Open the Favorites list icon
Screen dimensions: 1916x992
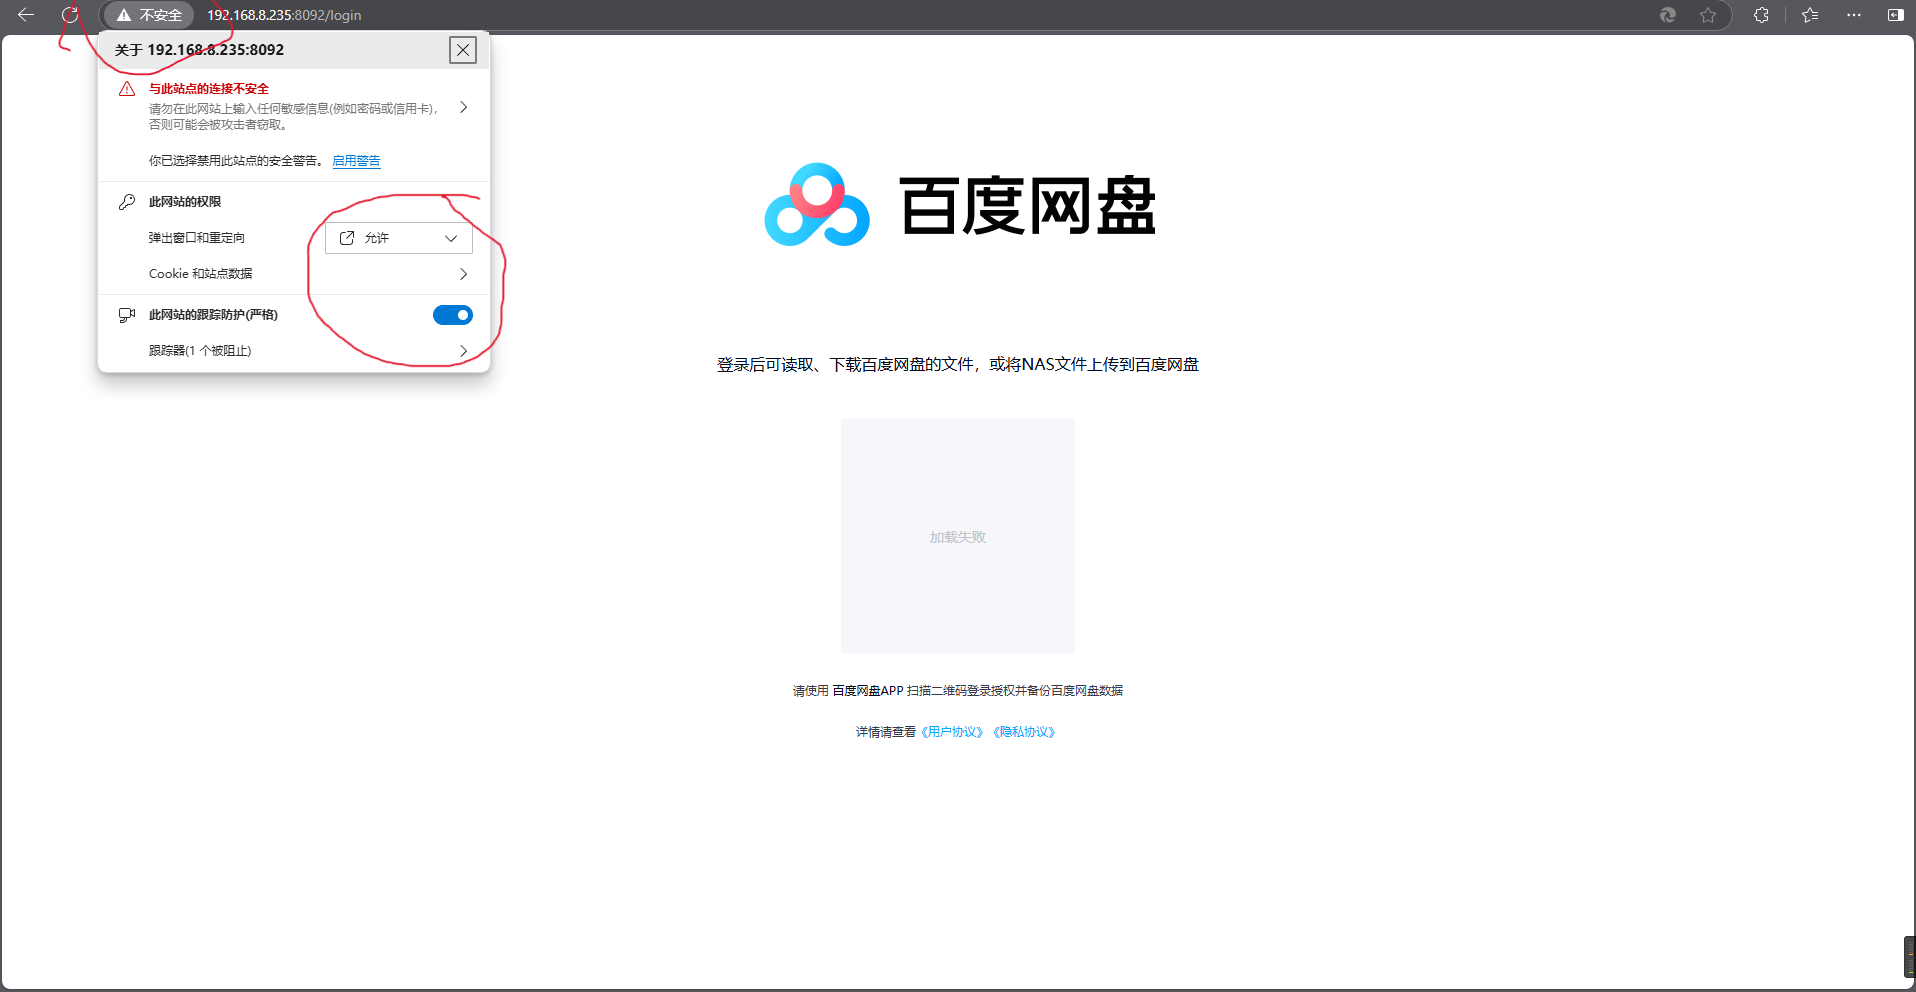1810,15
